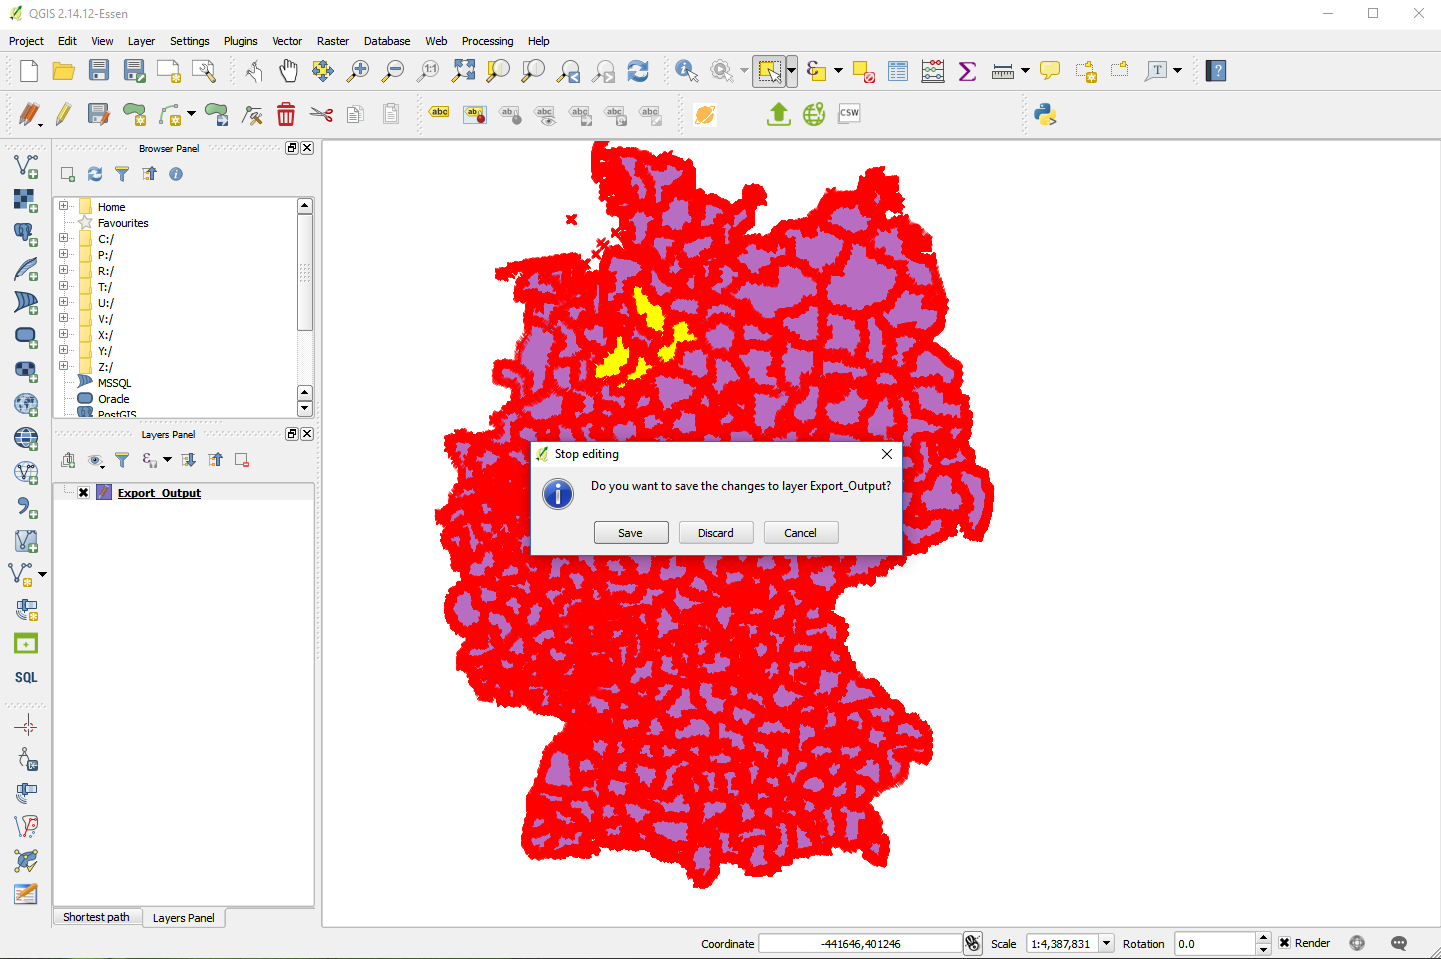Click Zoom Full extent icon
The width and height of the screenshot is (1441, 959).
pyautogui.click(x=463, y=71)
